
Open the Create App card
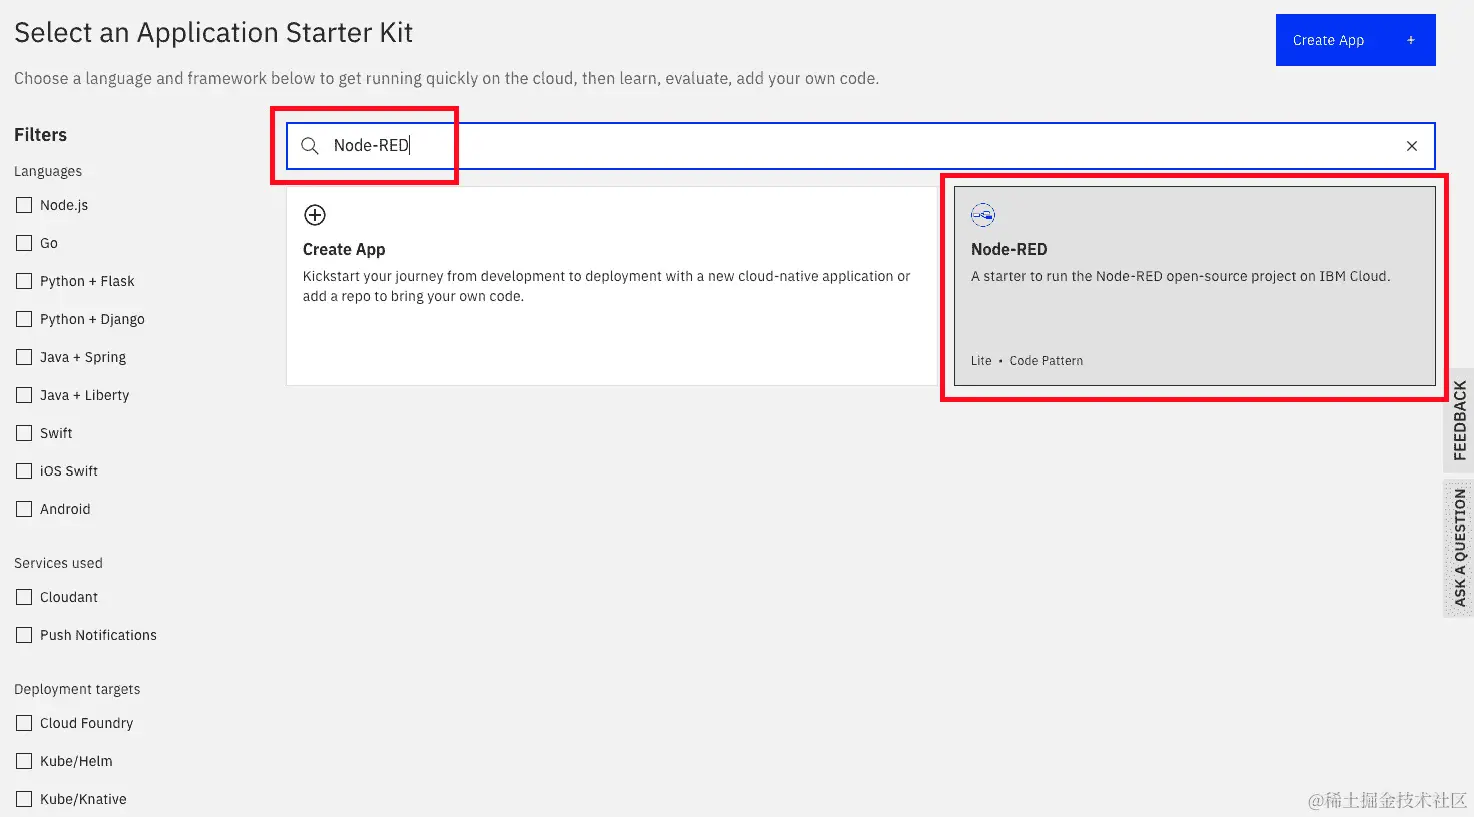point(612,286)
